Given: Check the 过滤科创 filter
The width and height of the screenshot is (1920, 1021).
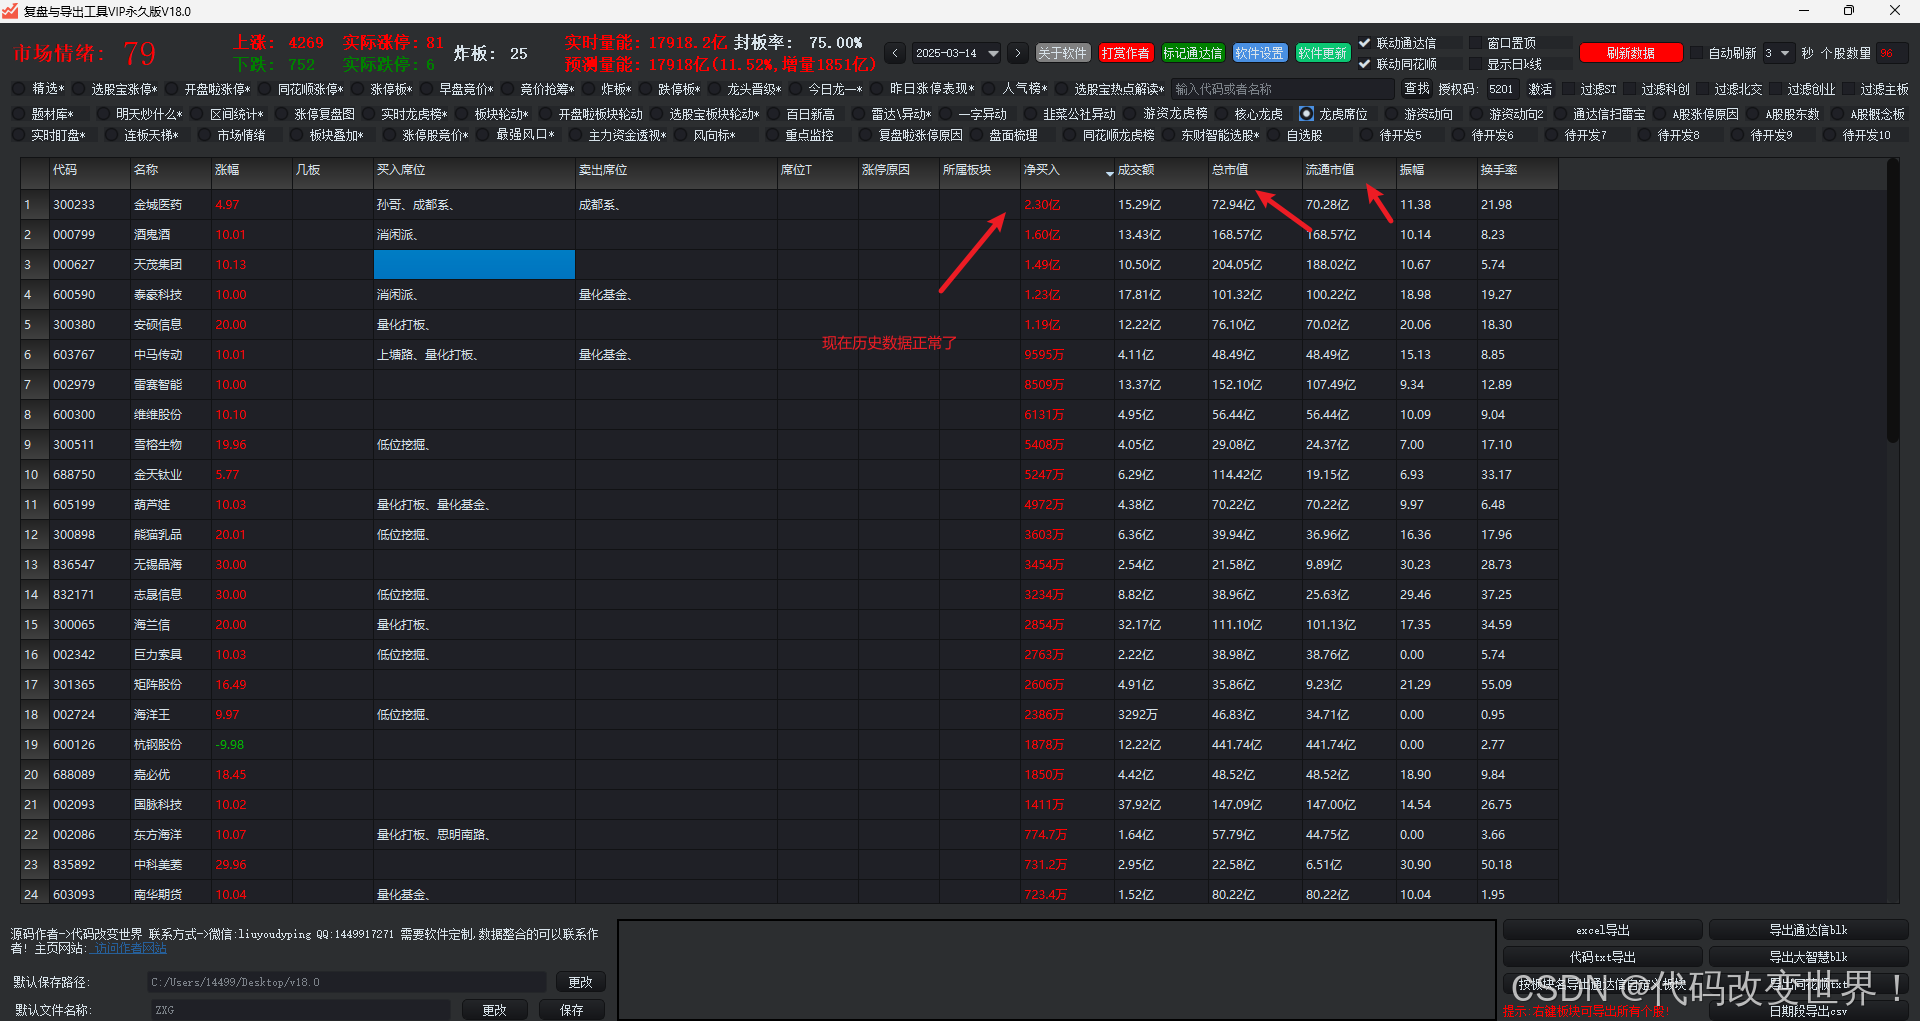Looking at the screenshot, I should (1630, 89).
